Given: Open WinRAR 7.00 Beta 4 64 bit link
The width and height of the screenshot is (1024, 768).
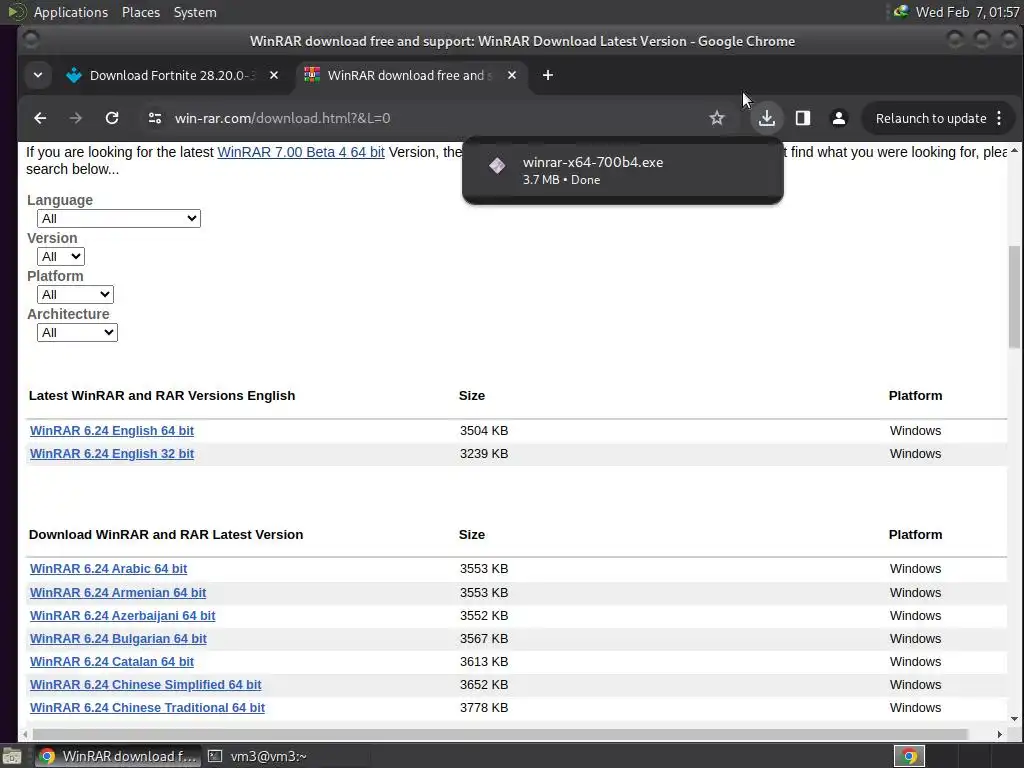Looking at the screenshot, I should [301, 152].
